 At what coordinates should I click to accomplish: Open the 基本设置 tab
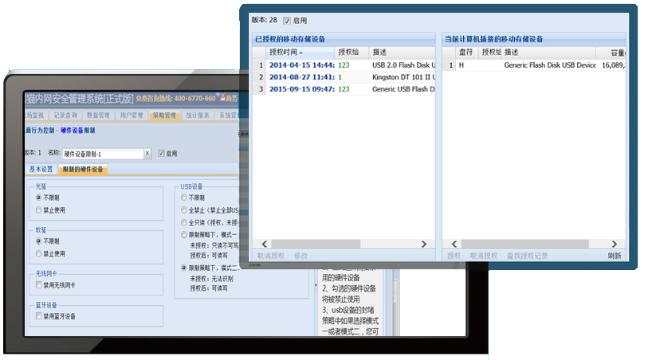(x=41, y=169)
